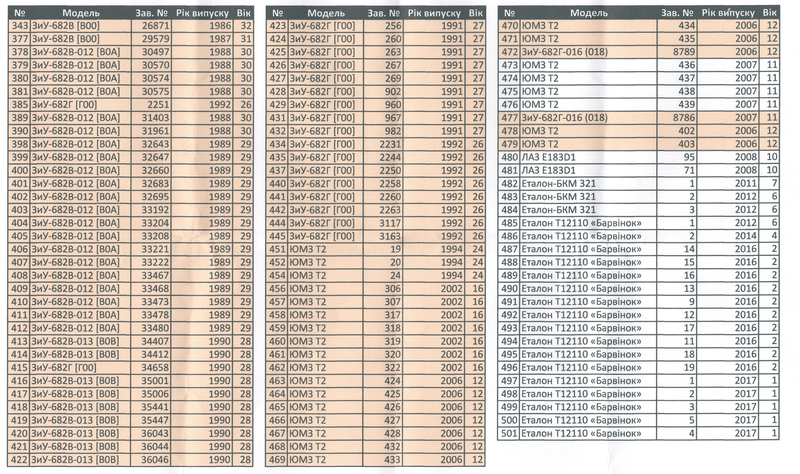The width and height of the screenshot is (800, 474).
Task: Click the serial number 439 cell
Action: (678, 105)
